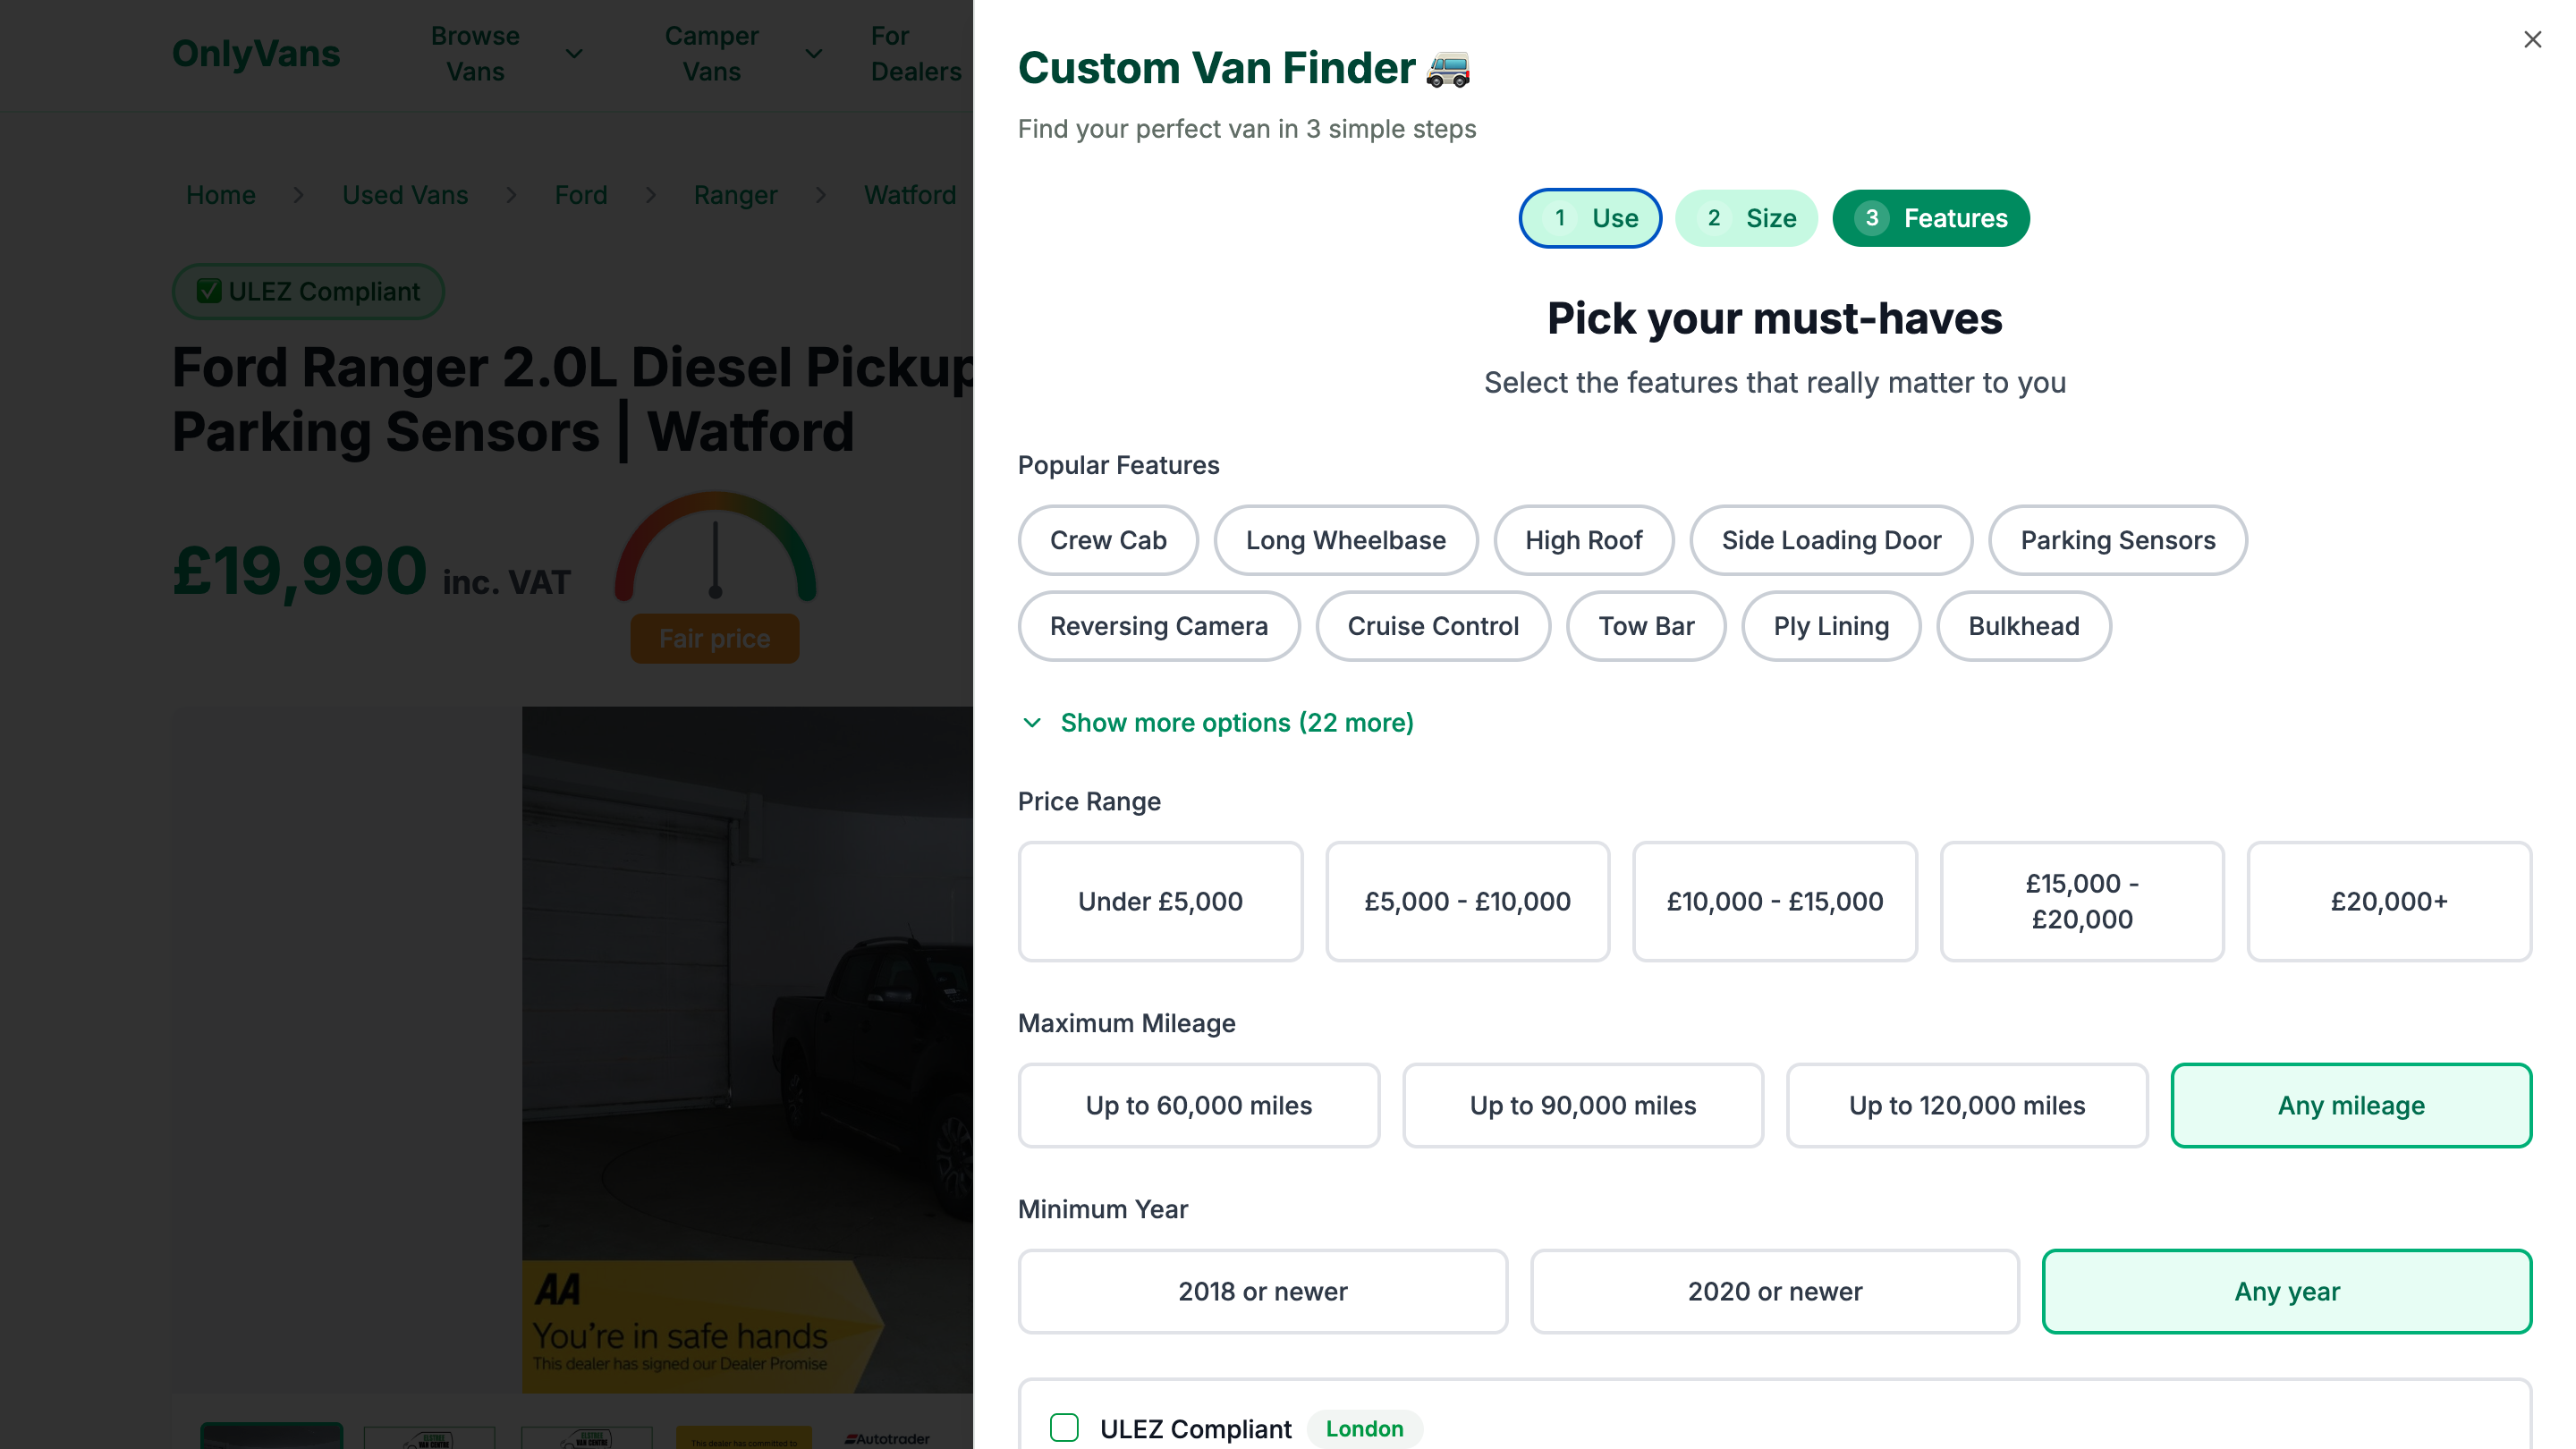Open the Used Vans breadcrumb link

[405, 195]
